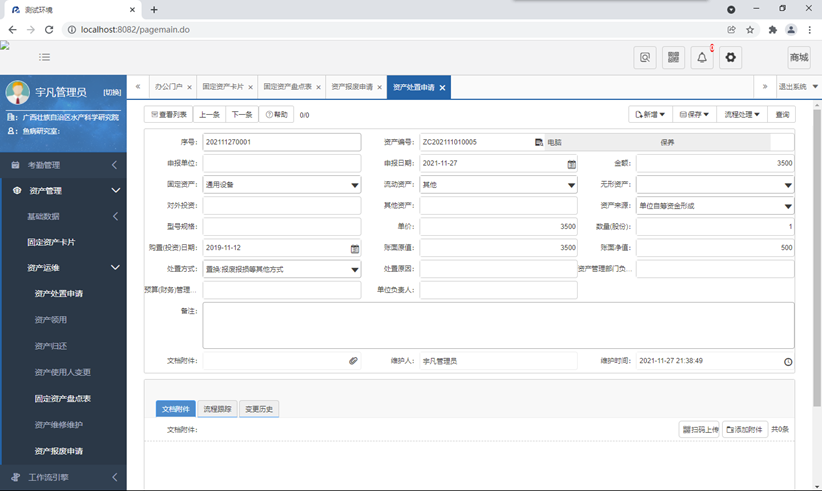Switch to 固定资产盘点表 tab
822x491 pixels.
point(287,87)
